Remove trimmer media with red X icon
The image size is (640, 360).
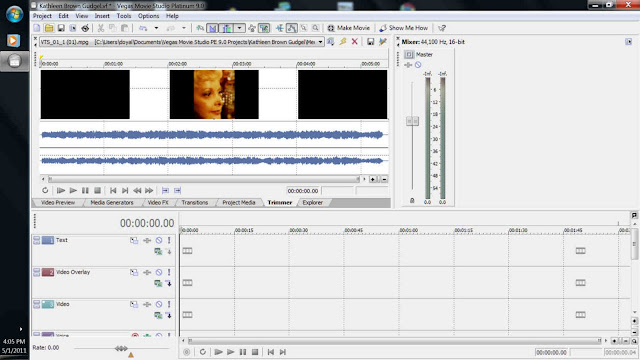tap(355, 42)
